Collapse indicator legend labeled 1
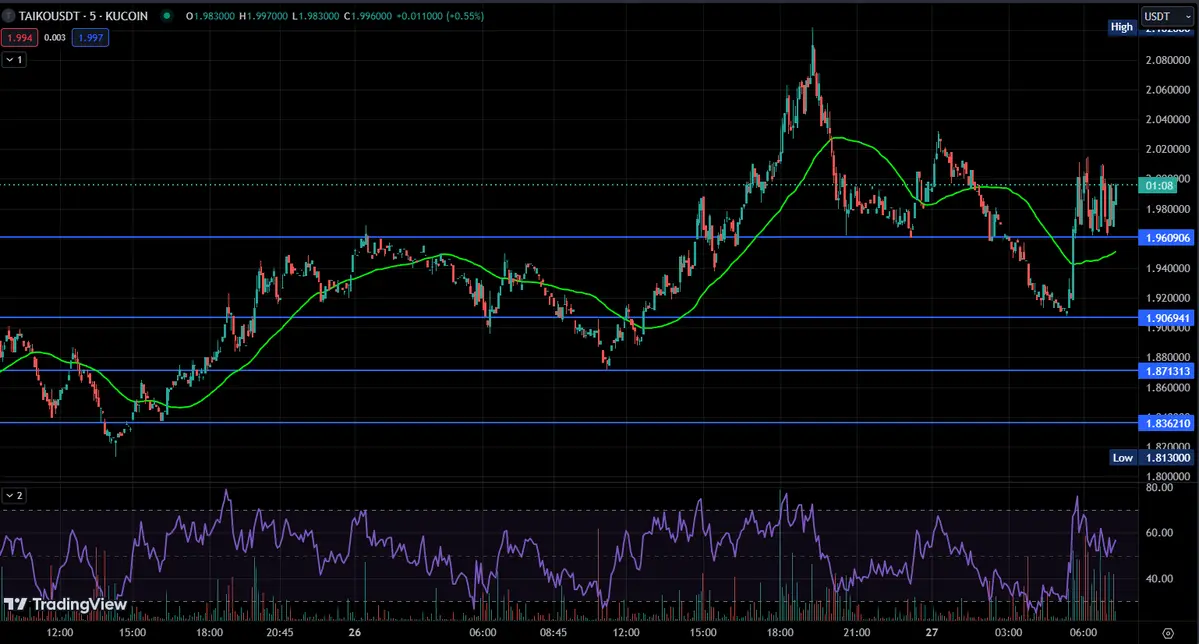The image size is (1199, 644). (x=15, y=59)
